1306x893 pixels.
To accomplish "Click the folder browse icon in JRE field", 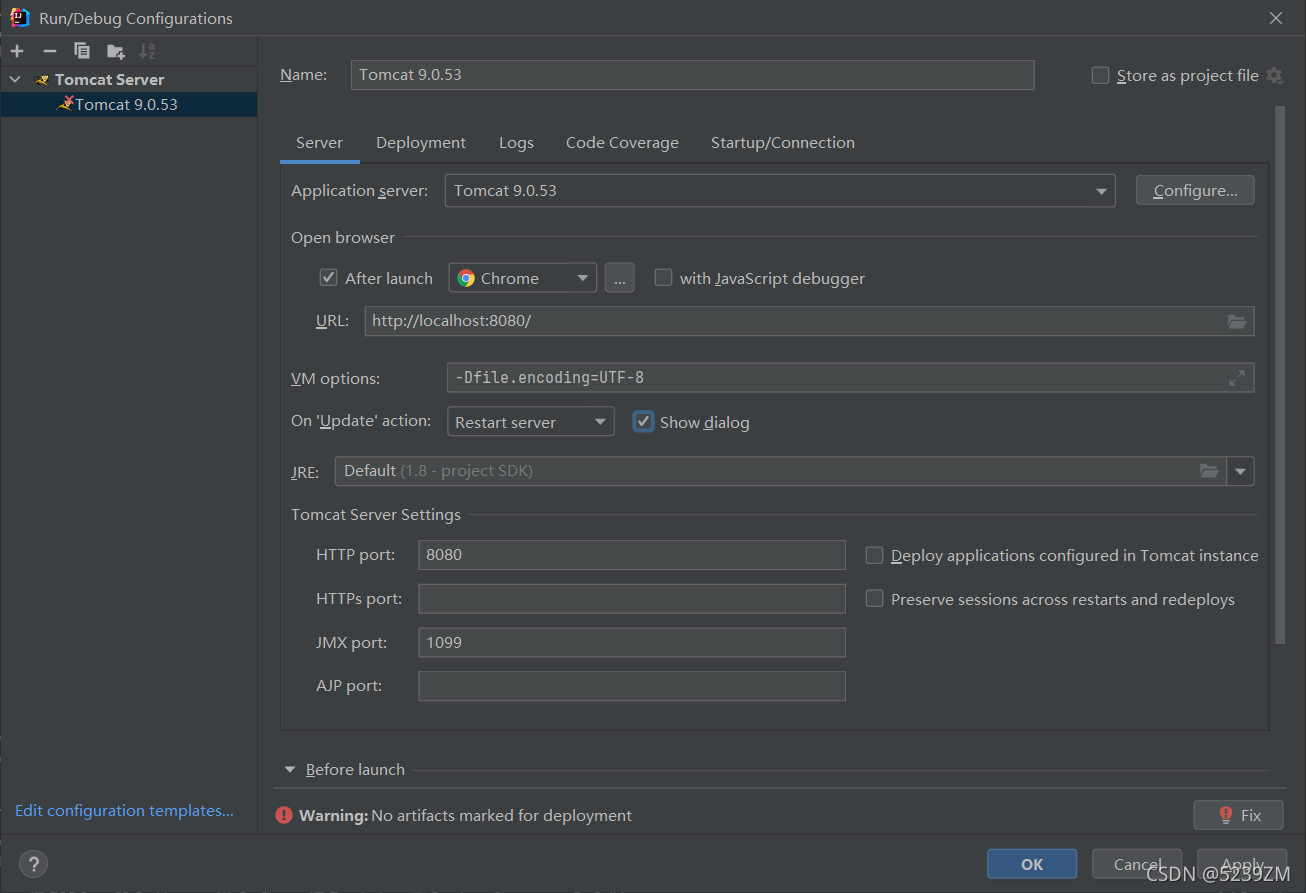I will [x=1209, y=471].
